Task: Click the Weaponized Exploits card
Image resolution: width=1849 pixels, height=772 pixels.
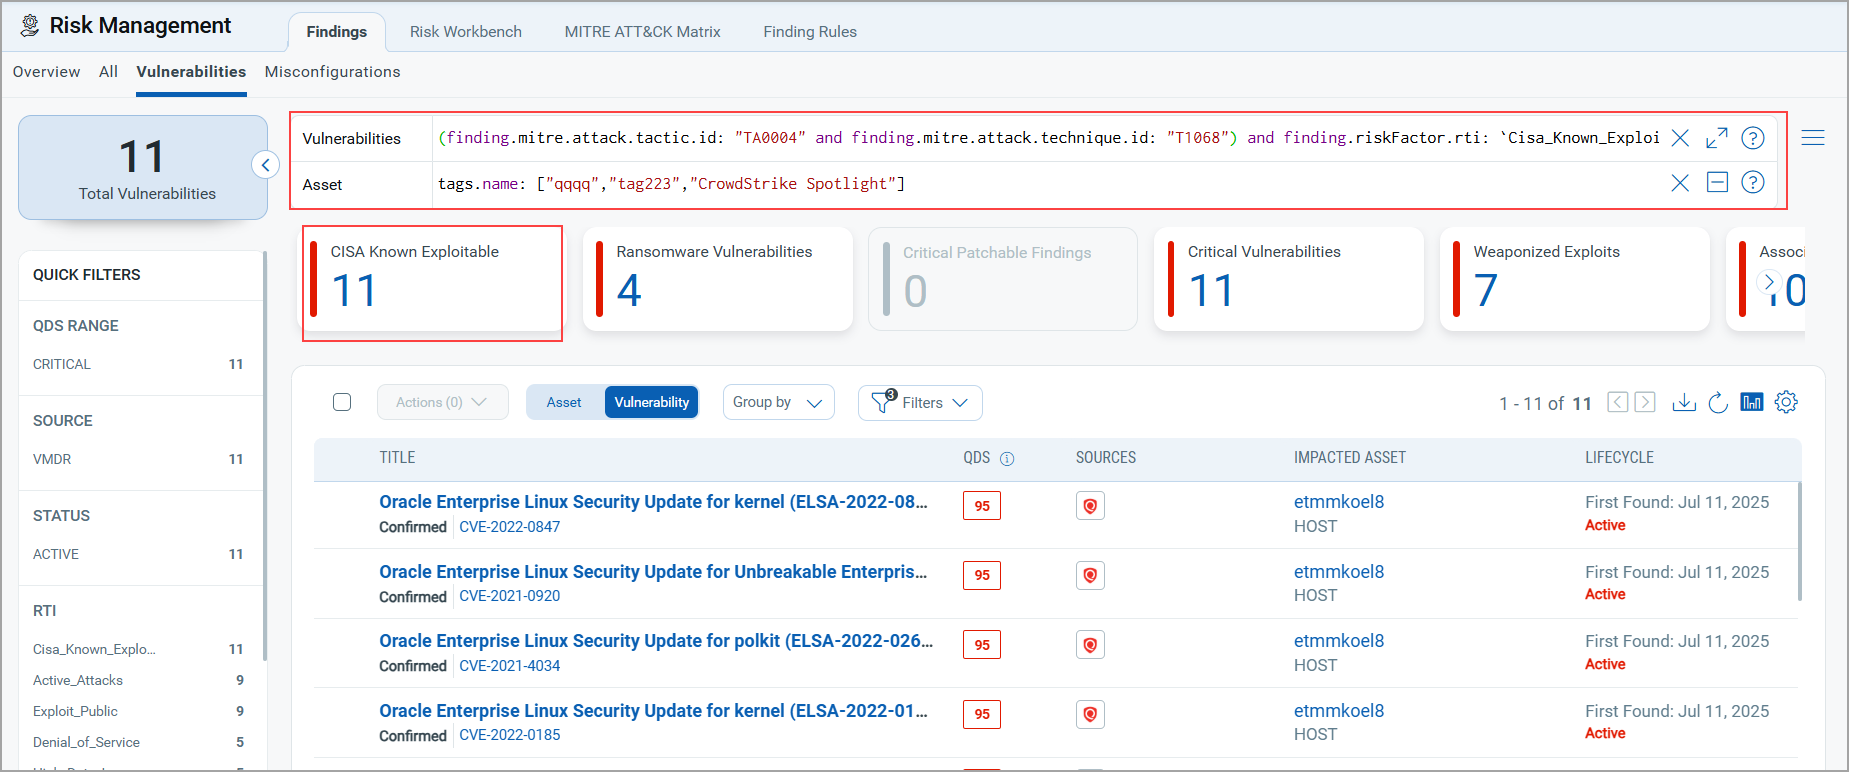Action: coord(1575,279)
